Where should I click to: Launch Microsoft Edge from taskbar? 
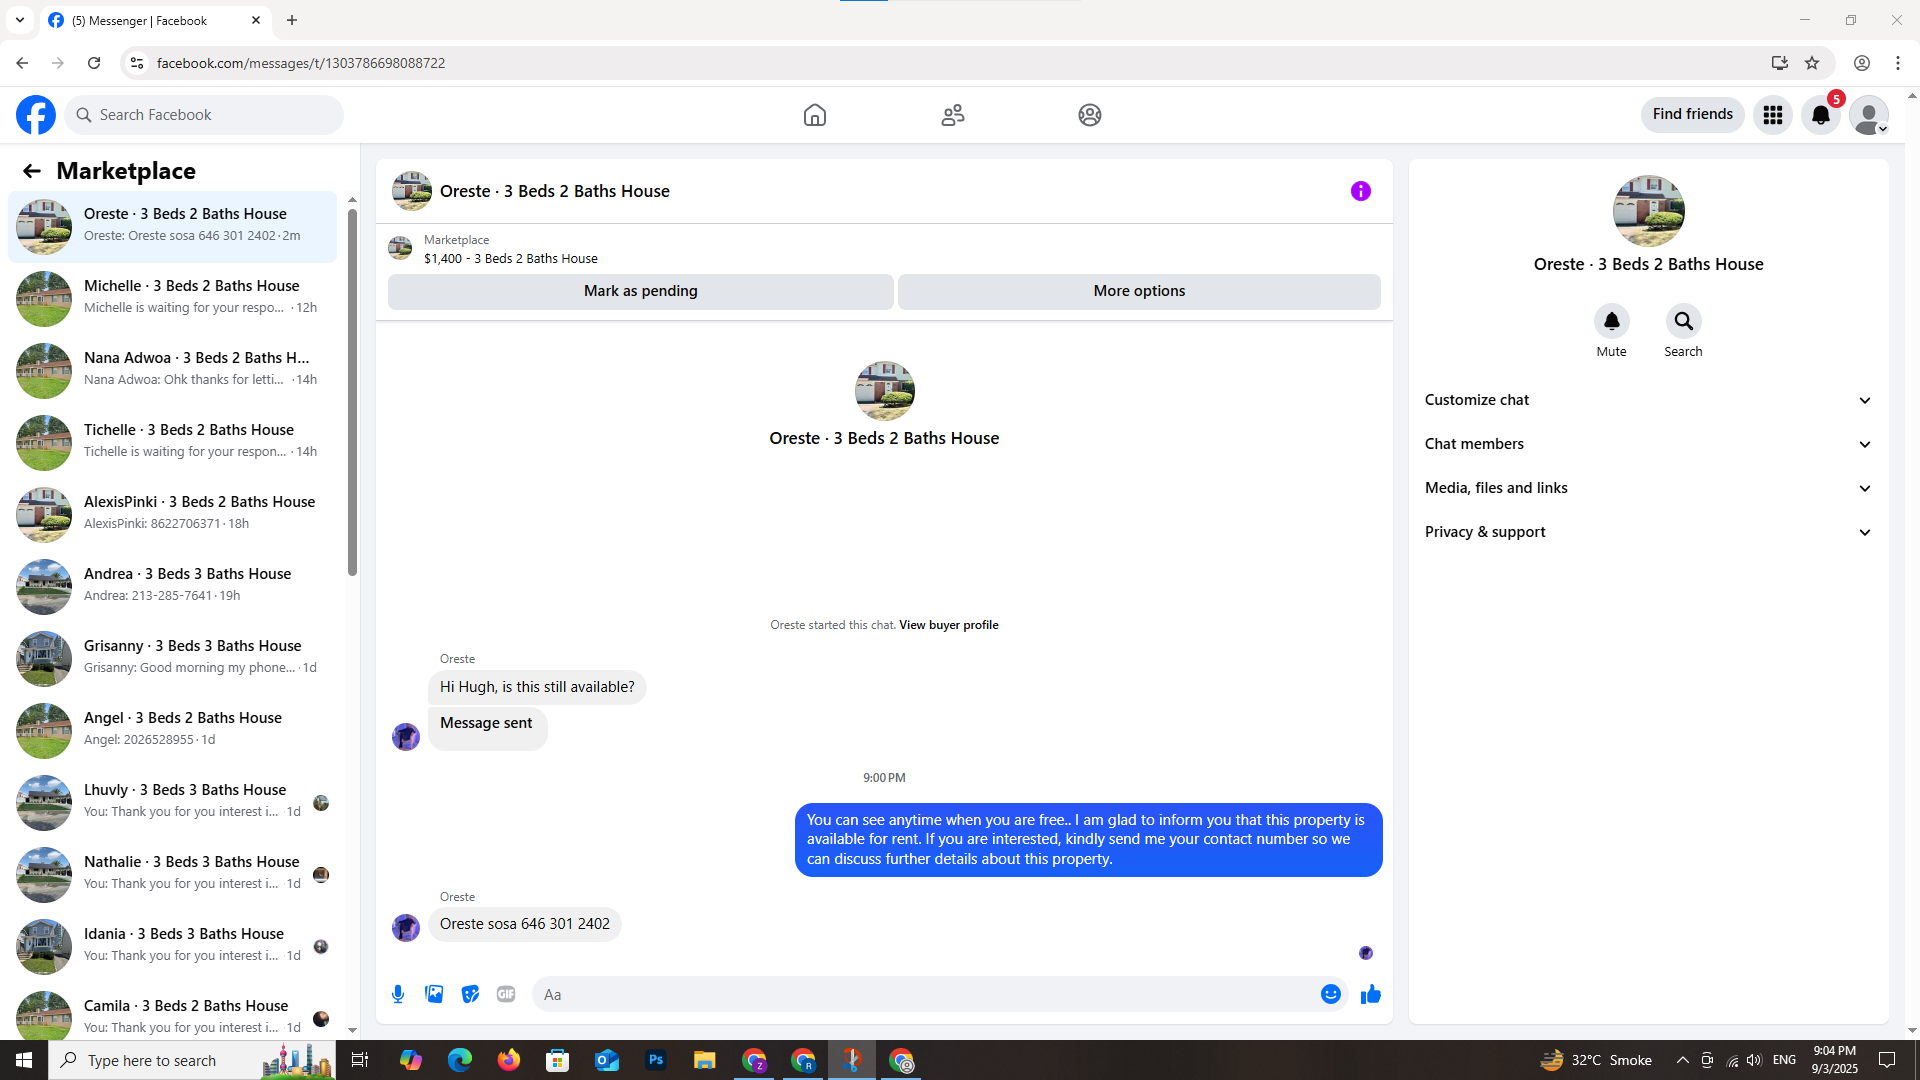(x=460, y=1060)
